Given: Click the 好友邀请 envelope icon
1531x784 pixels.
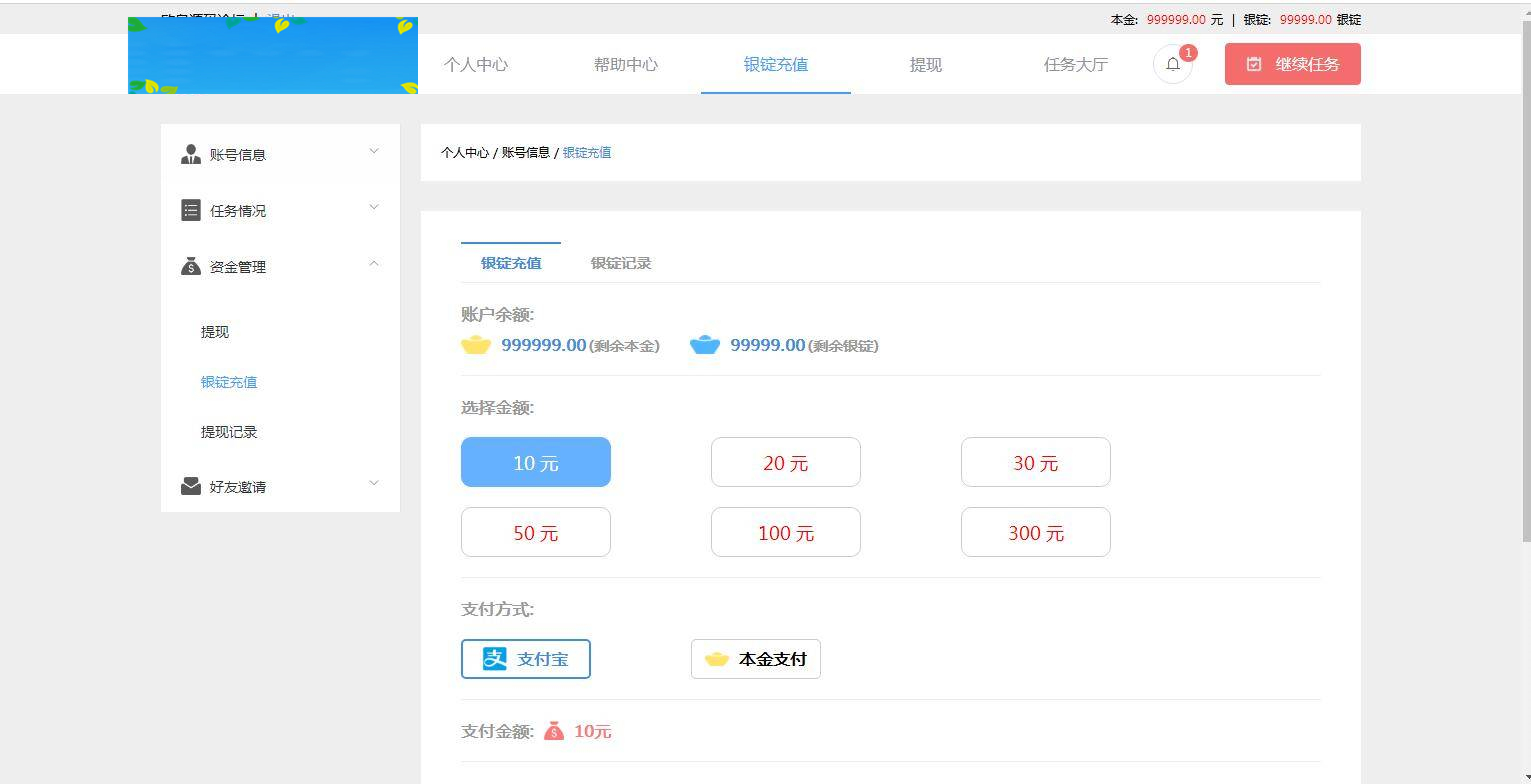Looking at the screenshot, I should pos(191,485).
